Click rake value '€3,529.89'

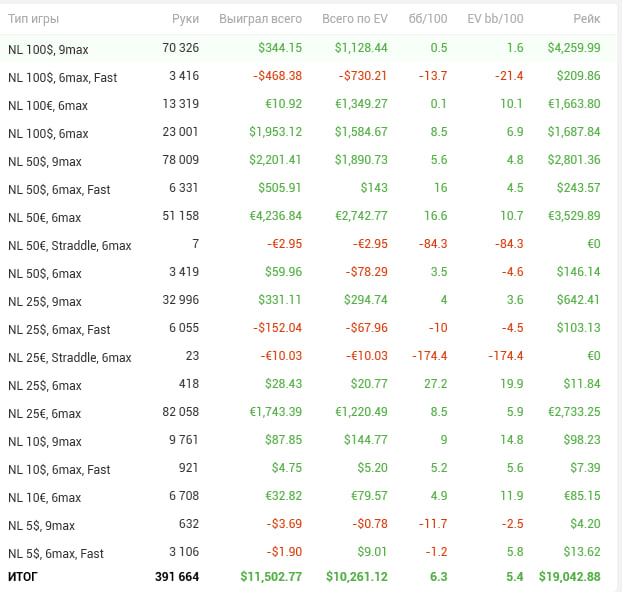pos(574,216)
